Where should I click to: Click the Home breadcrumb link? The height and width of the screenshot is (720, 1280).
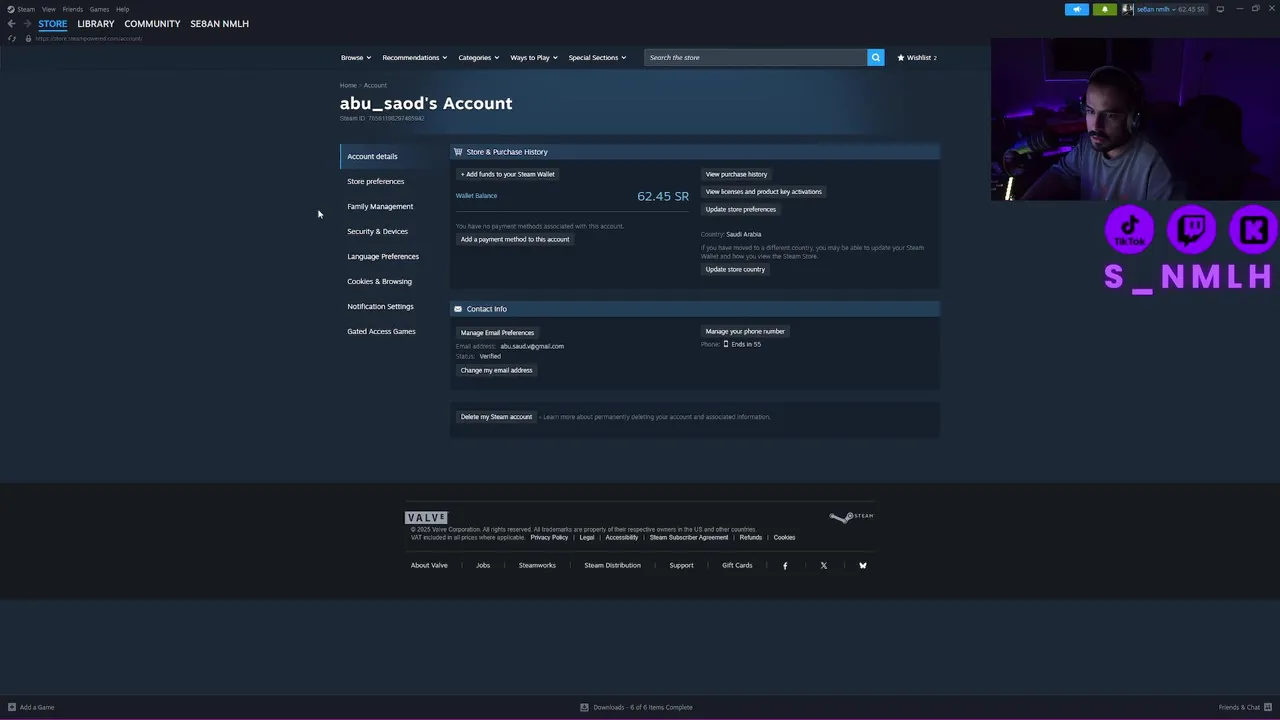[348, 85]
